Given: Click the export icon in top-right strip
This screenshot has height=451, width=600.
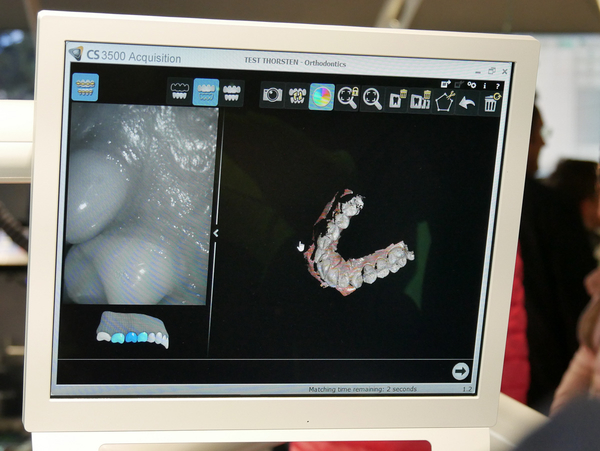Looking at the screenshot, I should pos(446,84).
